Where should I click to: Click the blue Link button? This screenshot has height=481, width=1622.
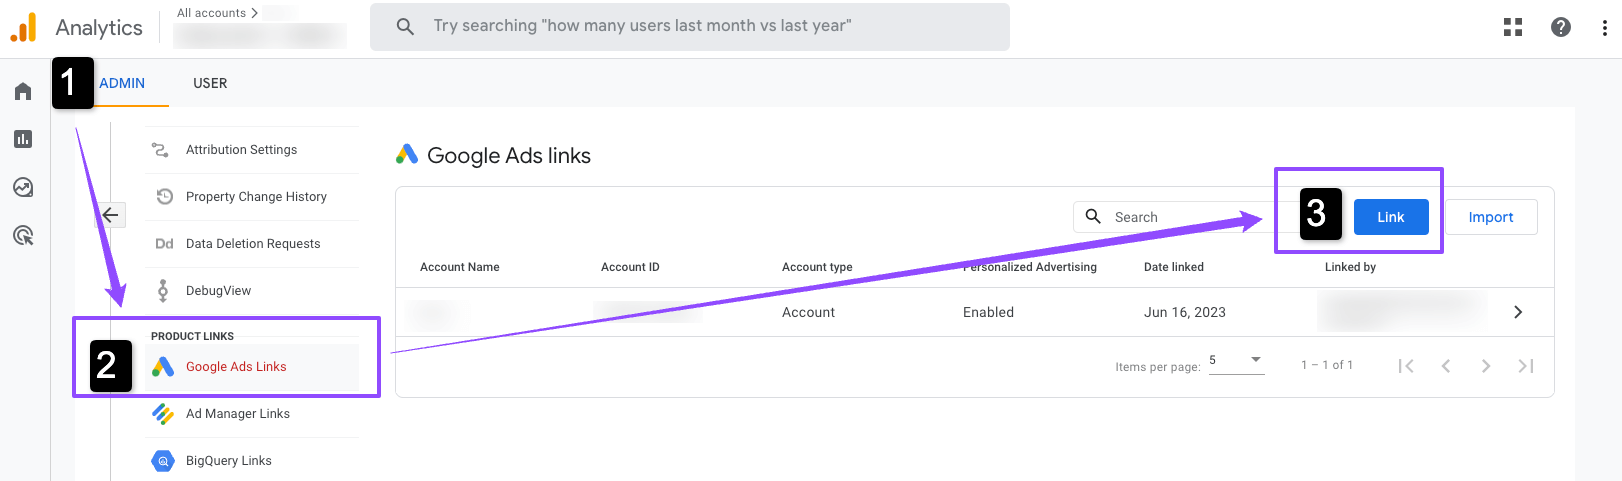point(1391,217)
